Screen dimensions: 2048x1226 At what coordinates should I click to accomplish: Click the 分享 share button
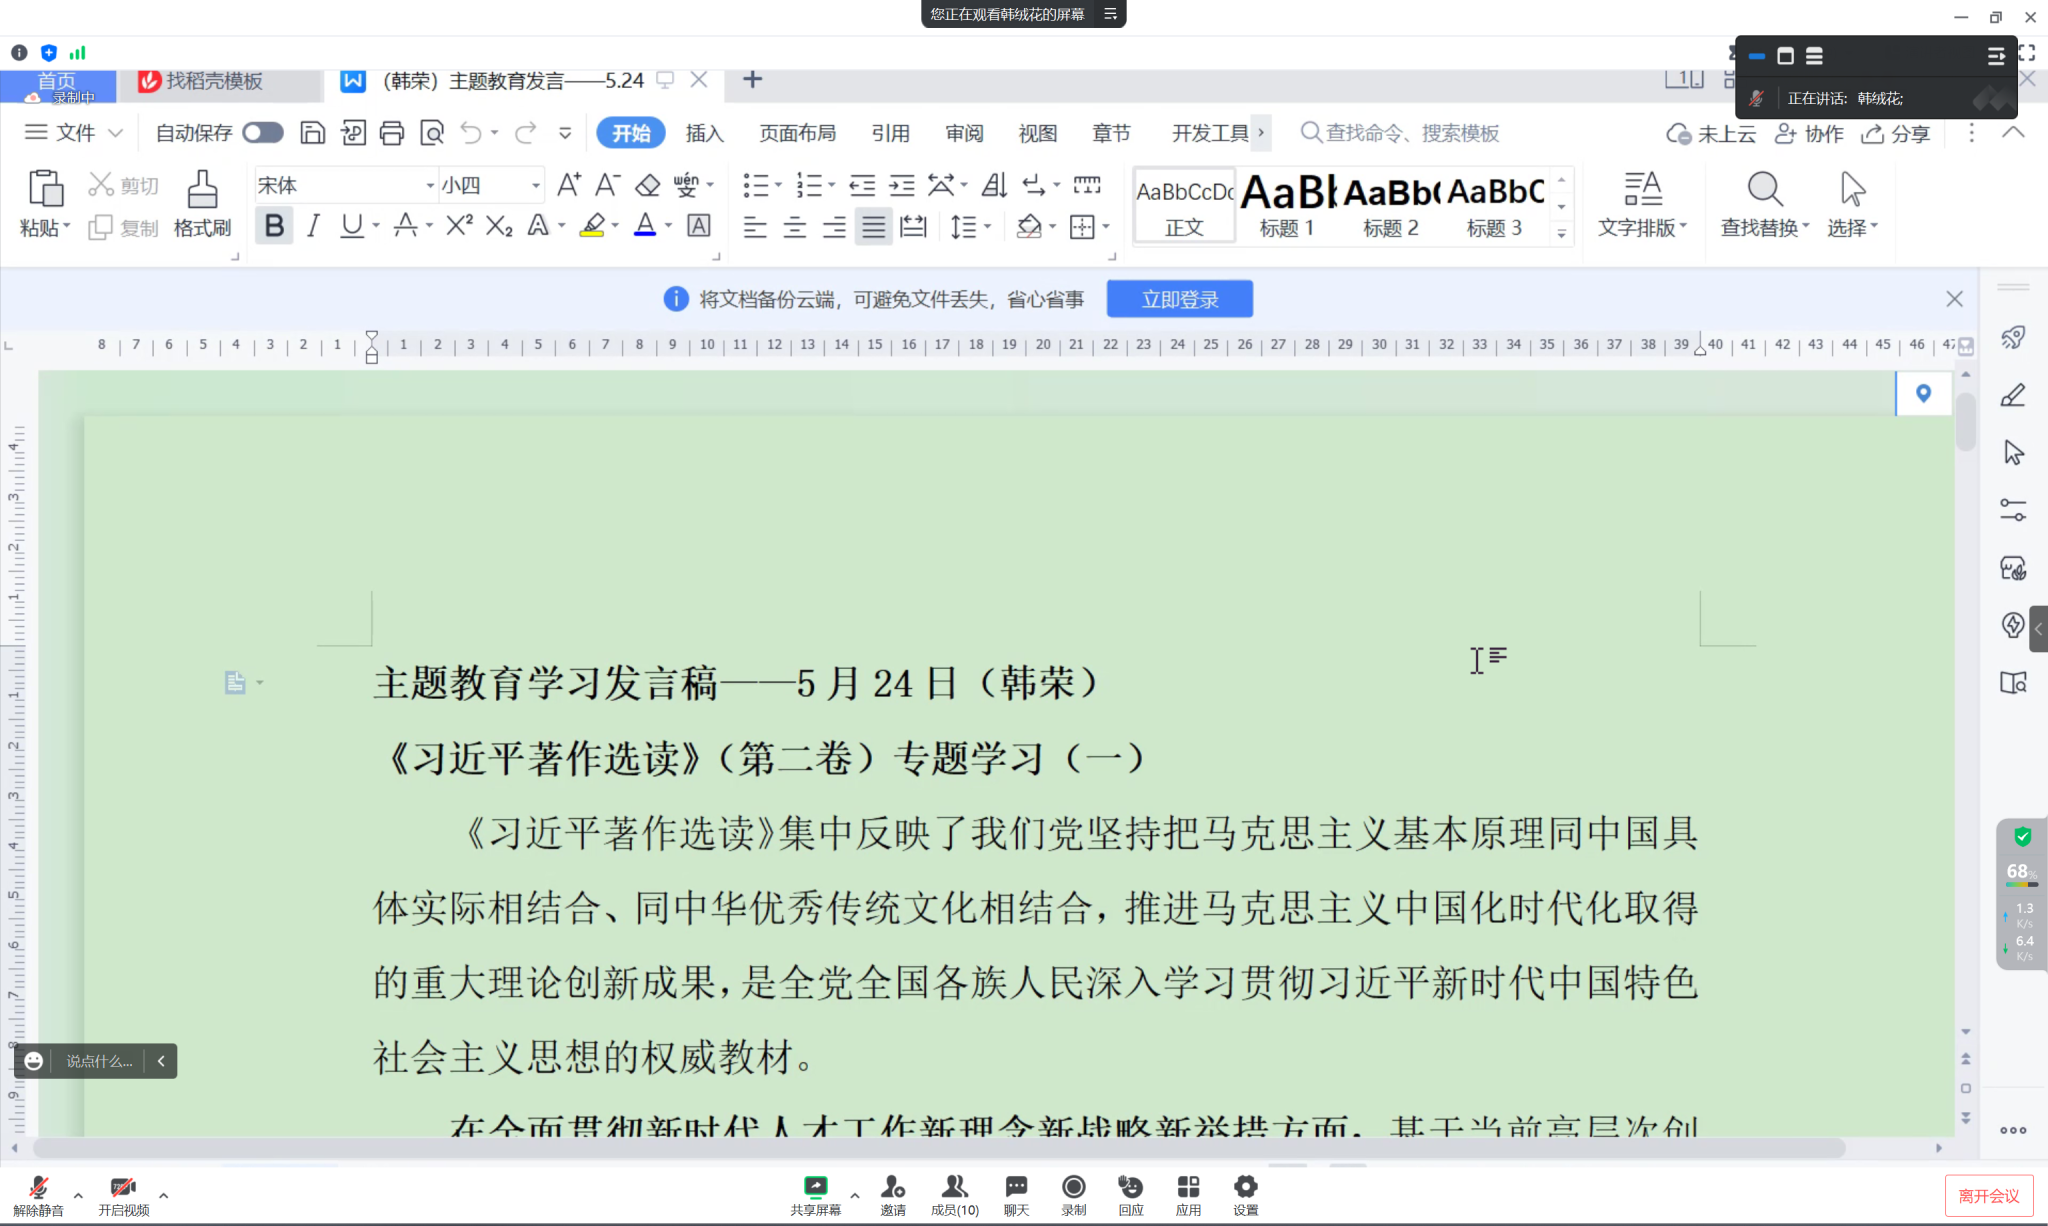[1895, 133]
